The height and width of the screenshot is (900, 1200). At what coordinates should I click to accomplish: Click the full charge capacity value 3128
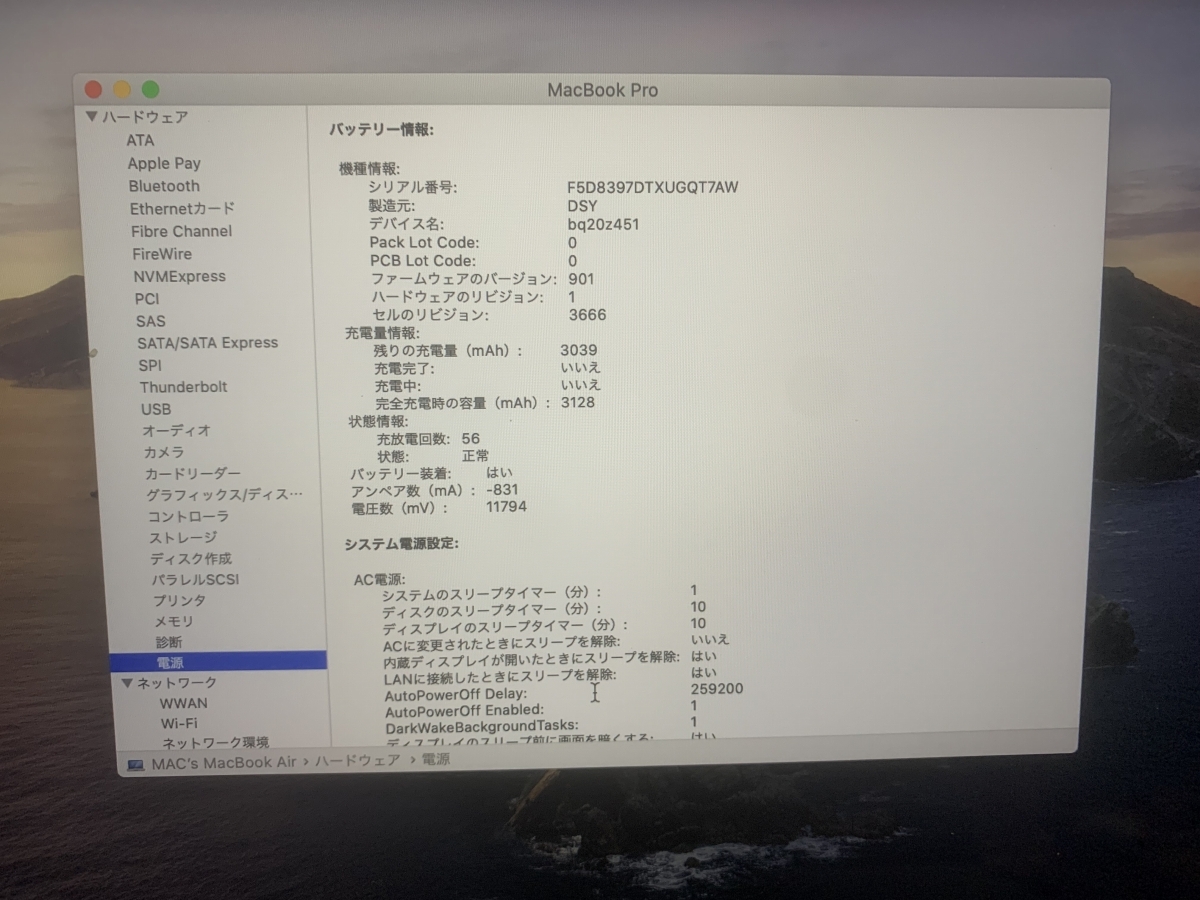pyautogui.click(x=577, y=402)
